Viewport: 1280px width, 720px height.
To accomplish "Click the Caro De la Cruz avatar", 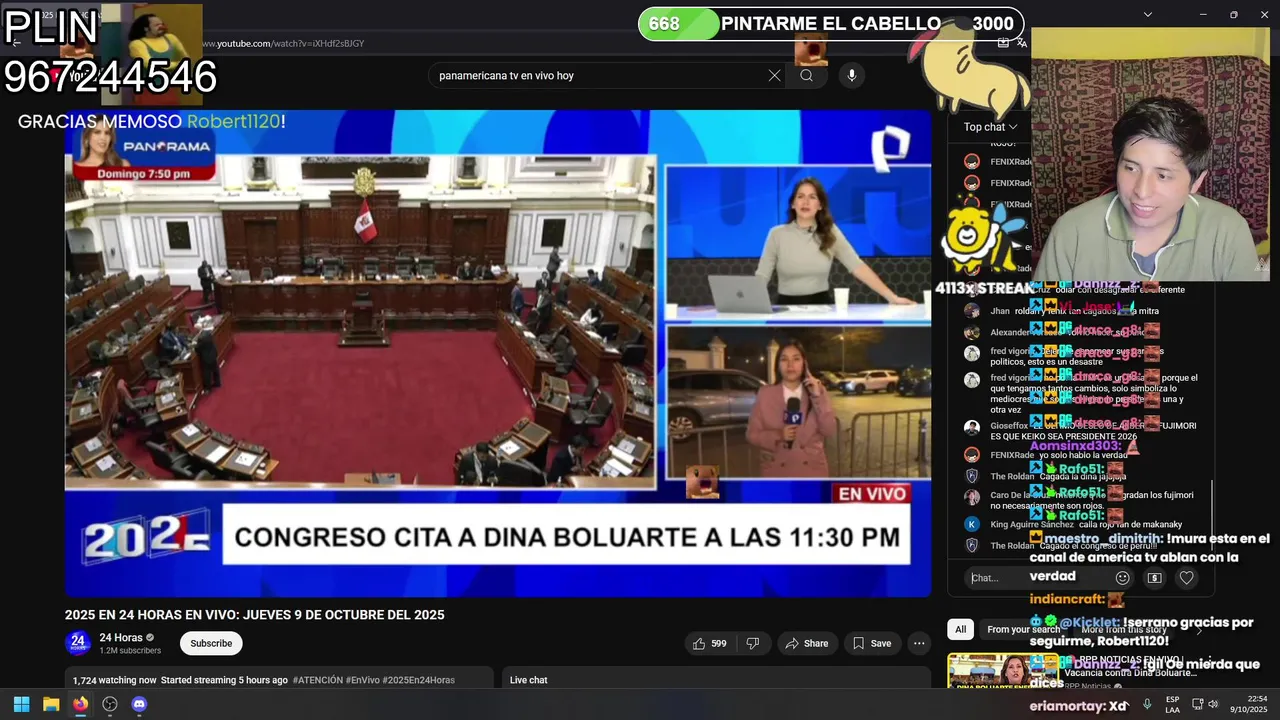I will pos(971,497).
